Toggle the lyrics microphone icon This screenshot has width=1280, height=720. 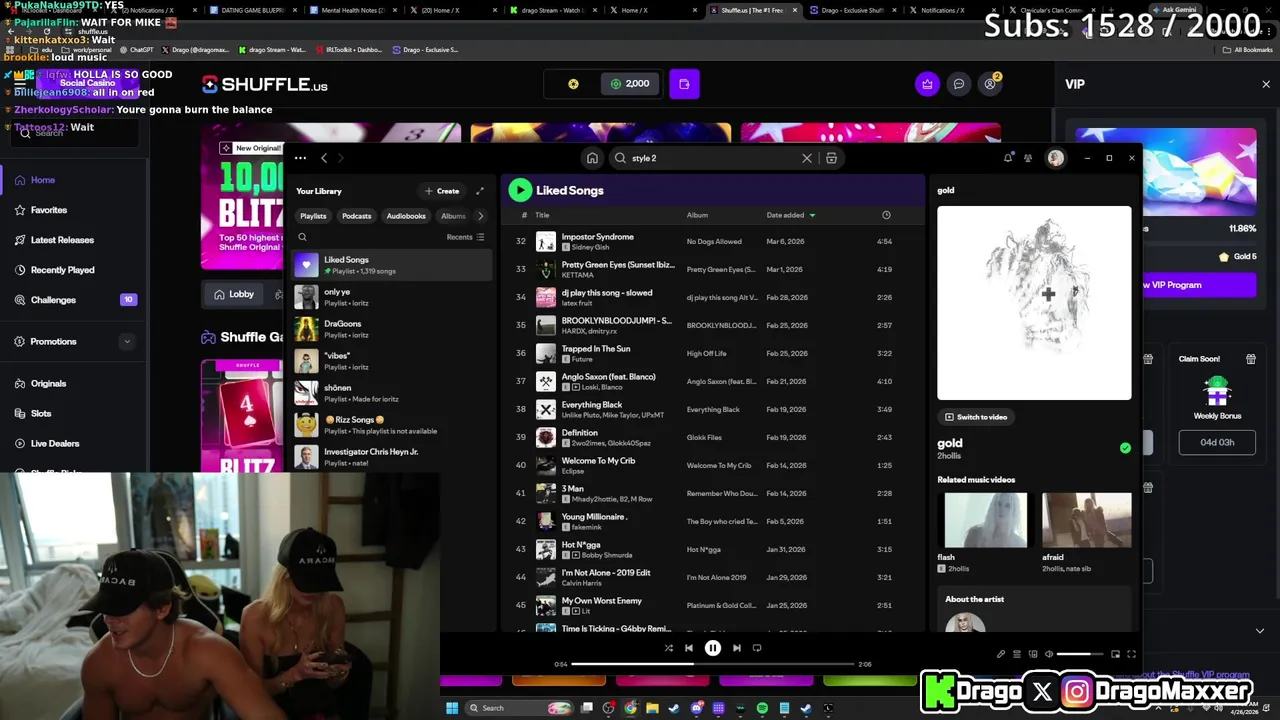[x=1001, y=654]
